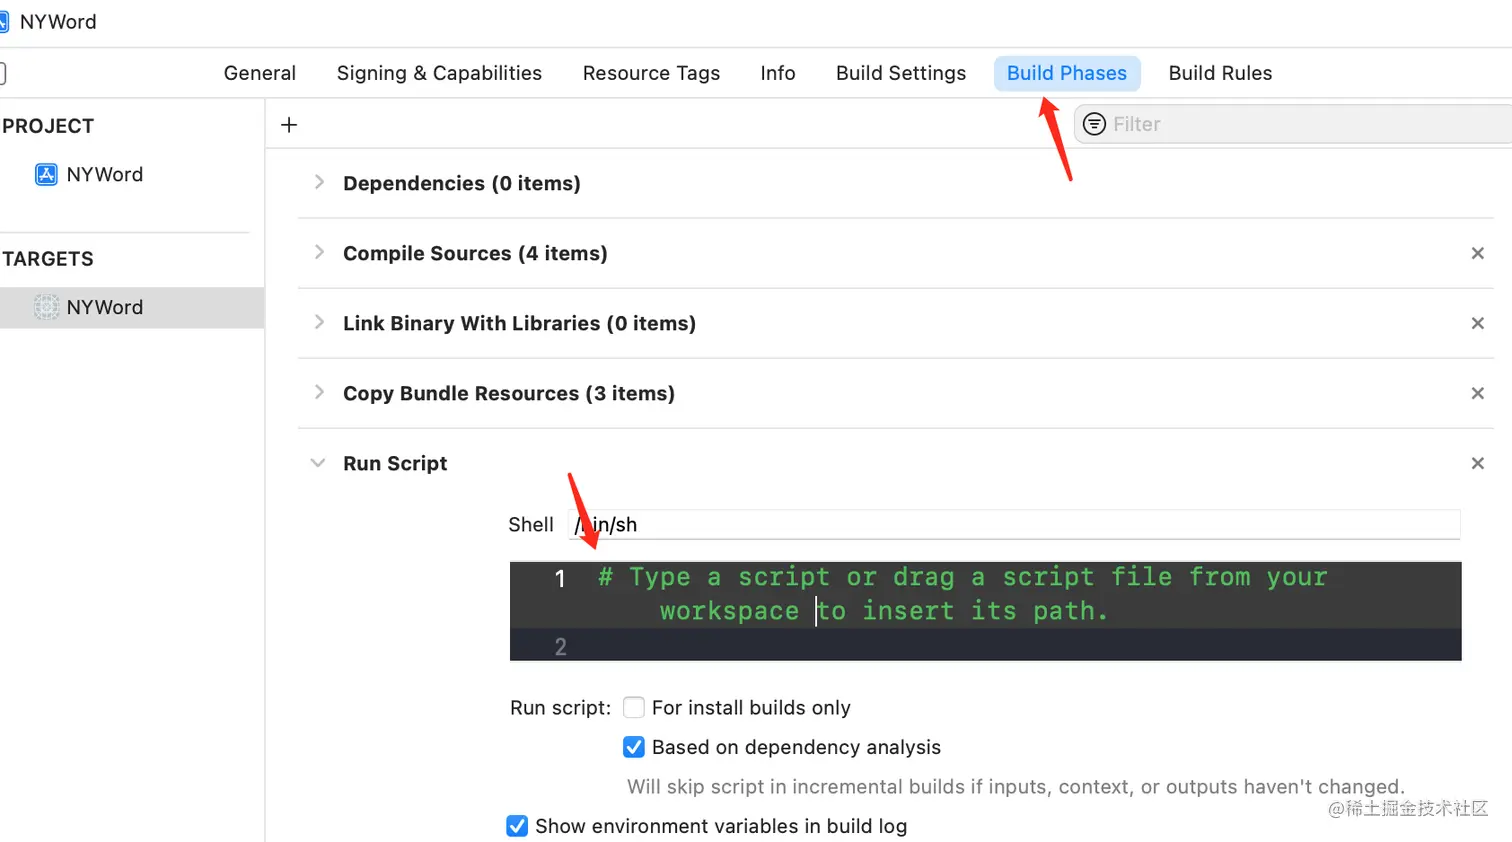Uncheck Based on dependency analysis
Image resolution: width=1512 pixels, height=842 pixels.
pyautogui.click(x=634, y=747)
